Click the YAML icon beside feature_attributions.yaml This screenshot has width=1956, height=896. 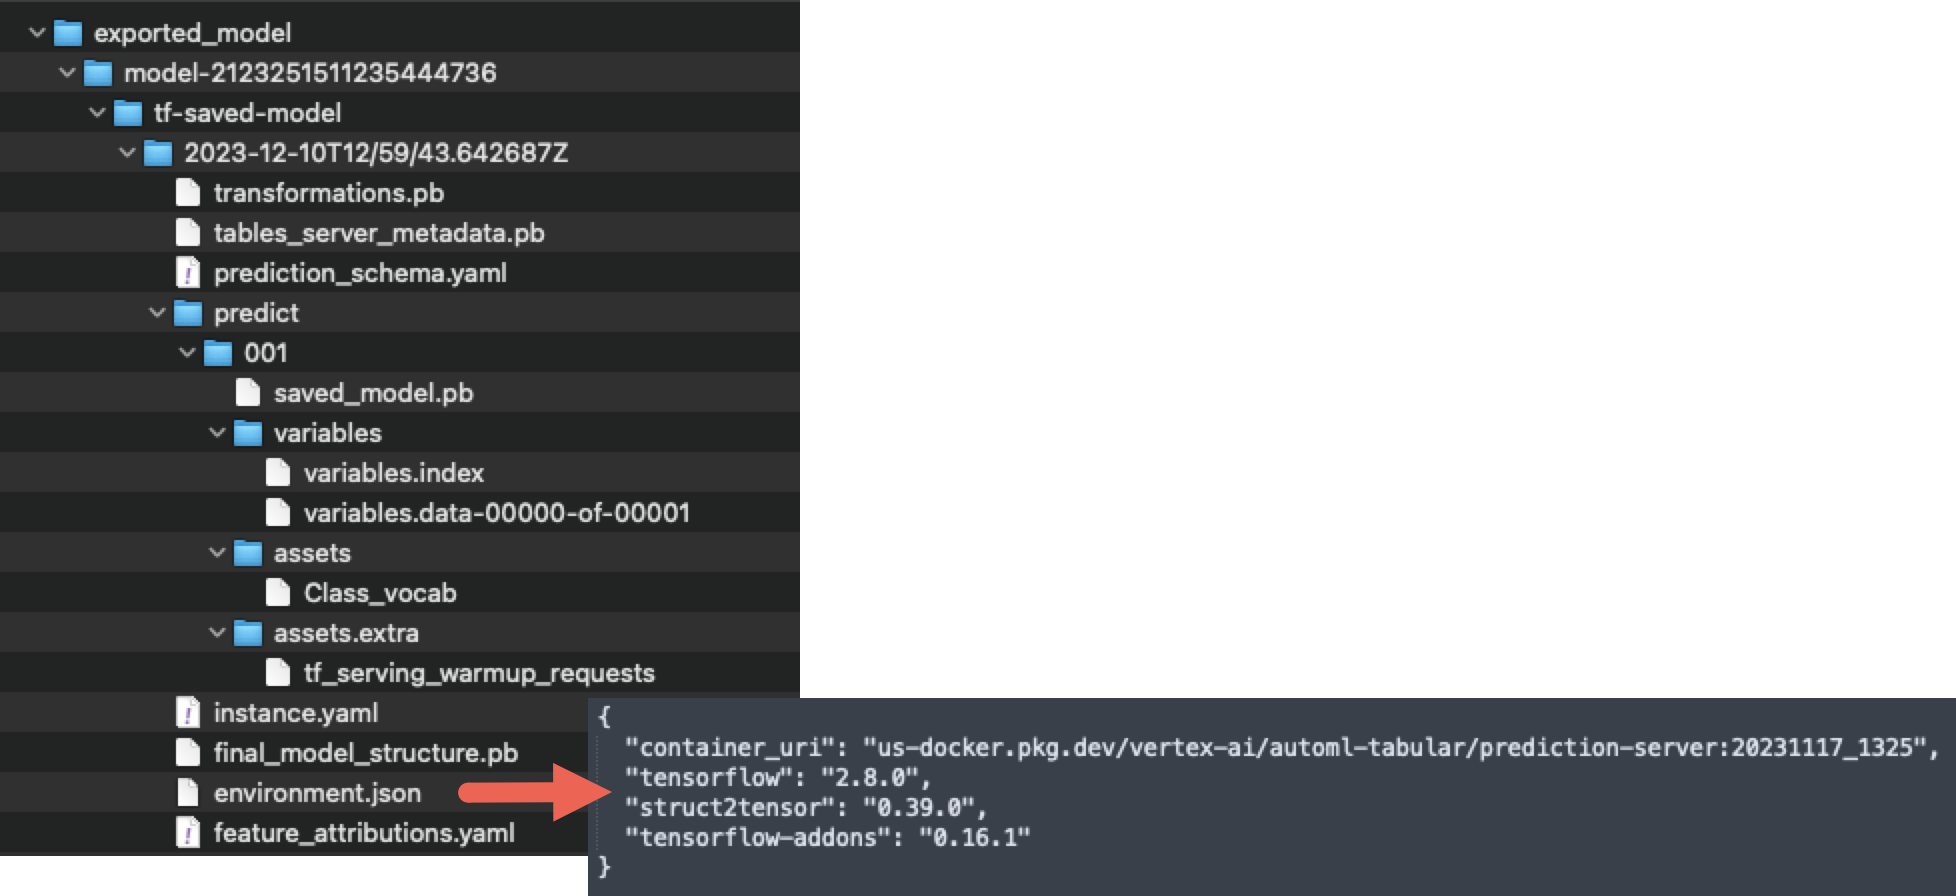[x=186, y=832]
